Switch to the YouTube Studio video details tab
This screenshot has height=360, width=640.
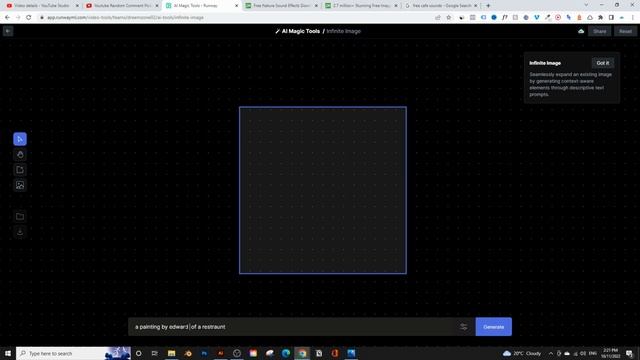click(41, 6)
